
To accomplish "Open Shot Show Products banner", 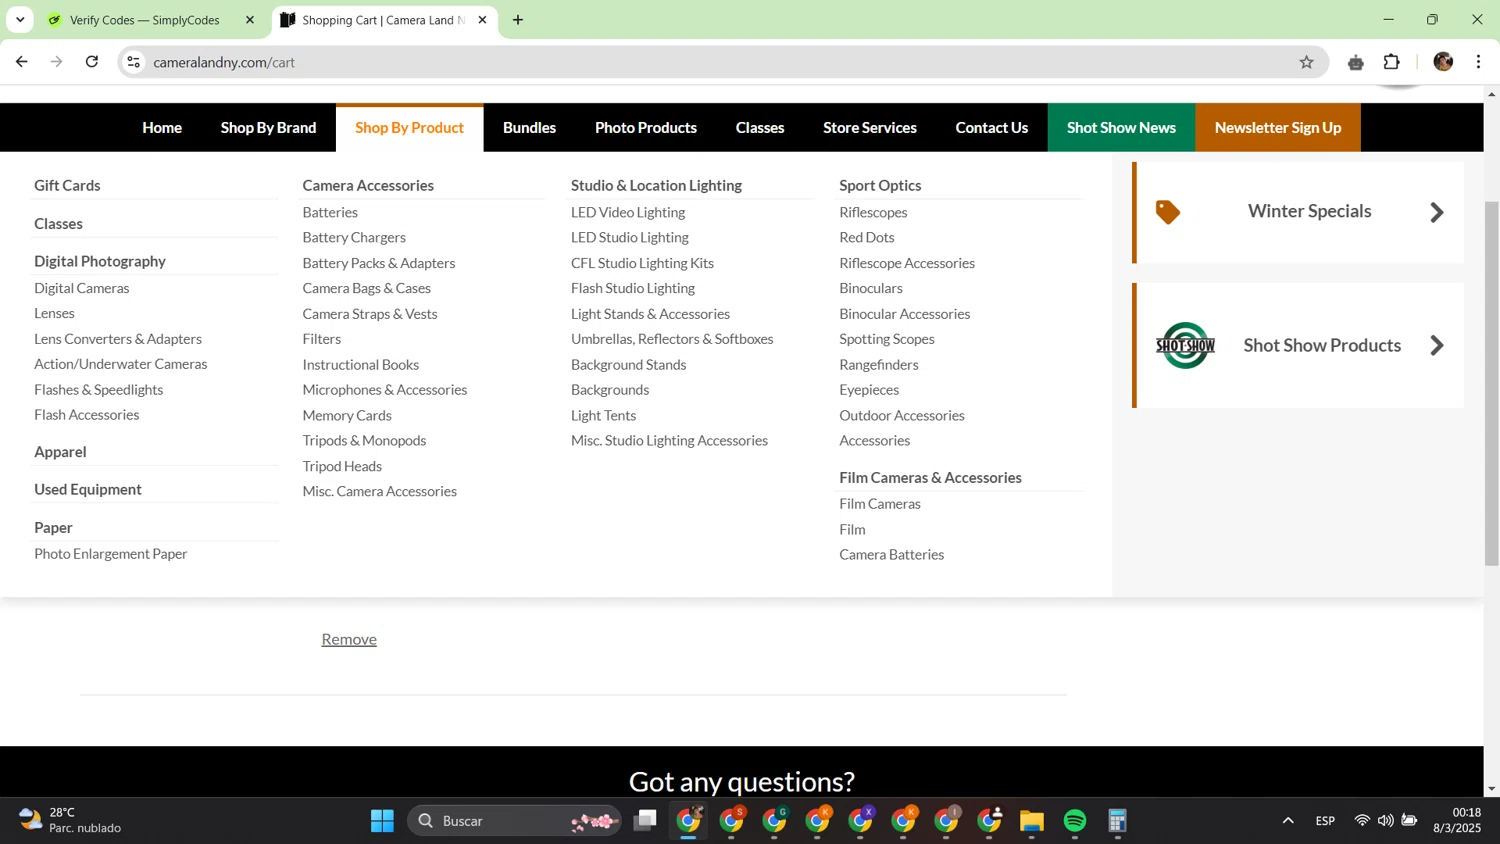I will tap(1299, 345).
